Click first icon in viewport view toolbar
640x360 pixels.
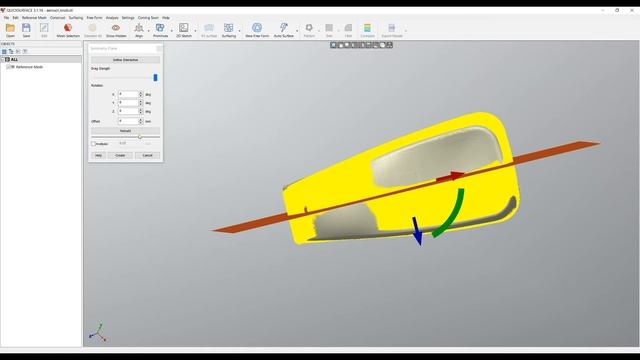click(333, 45)
